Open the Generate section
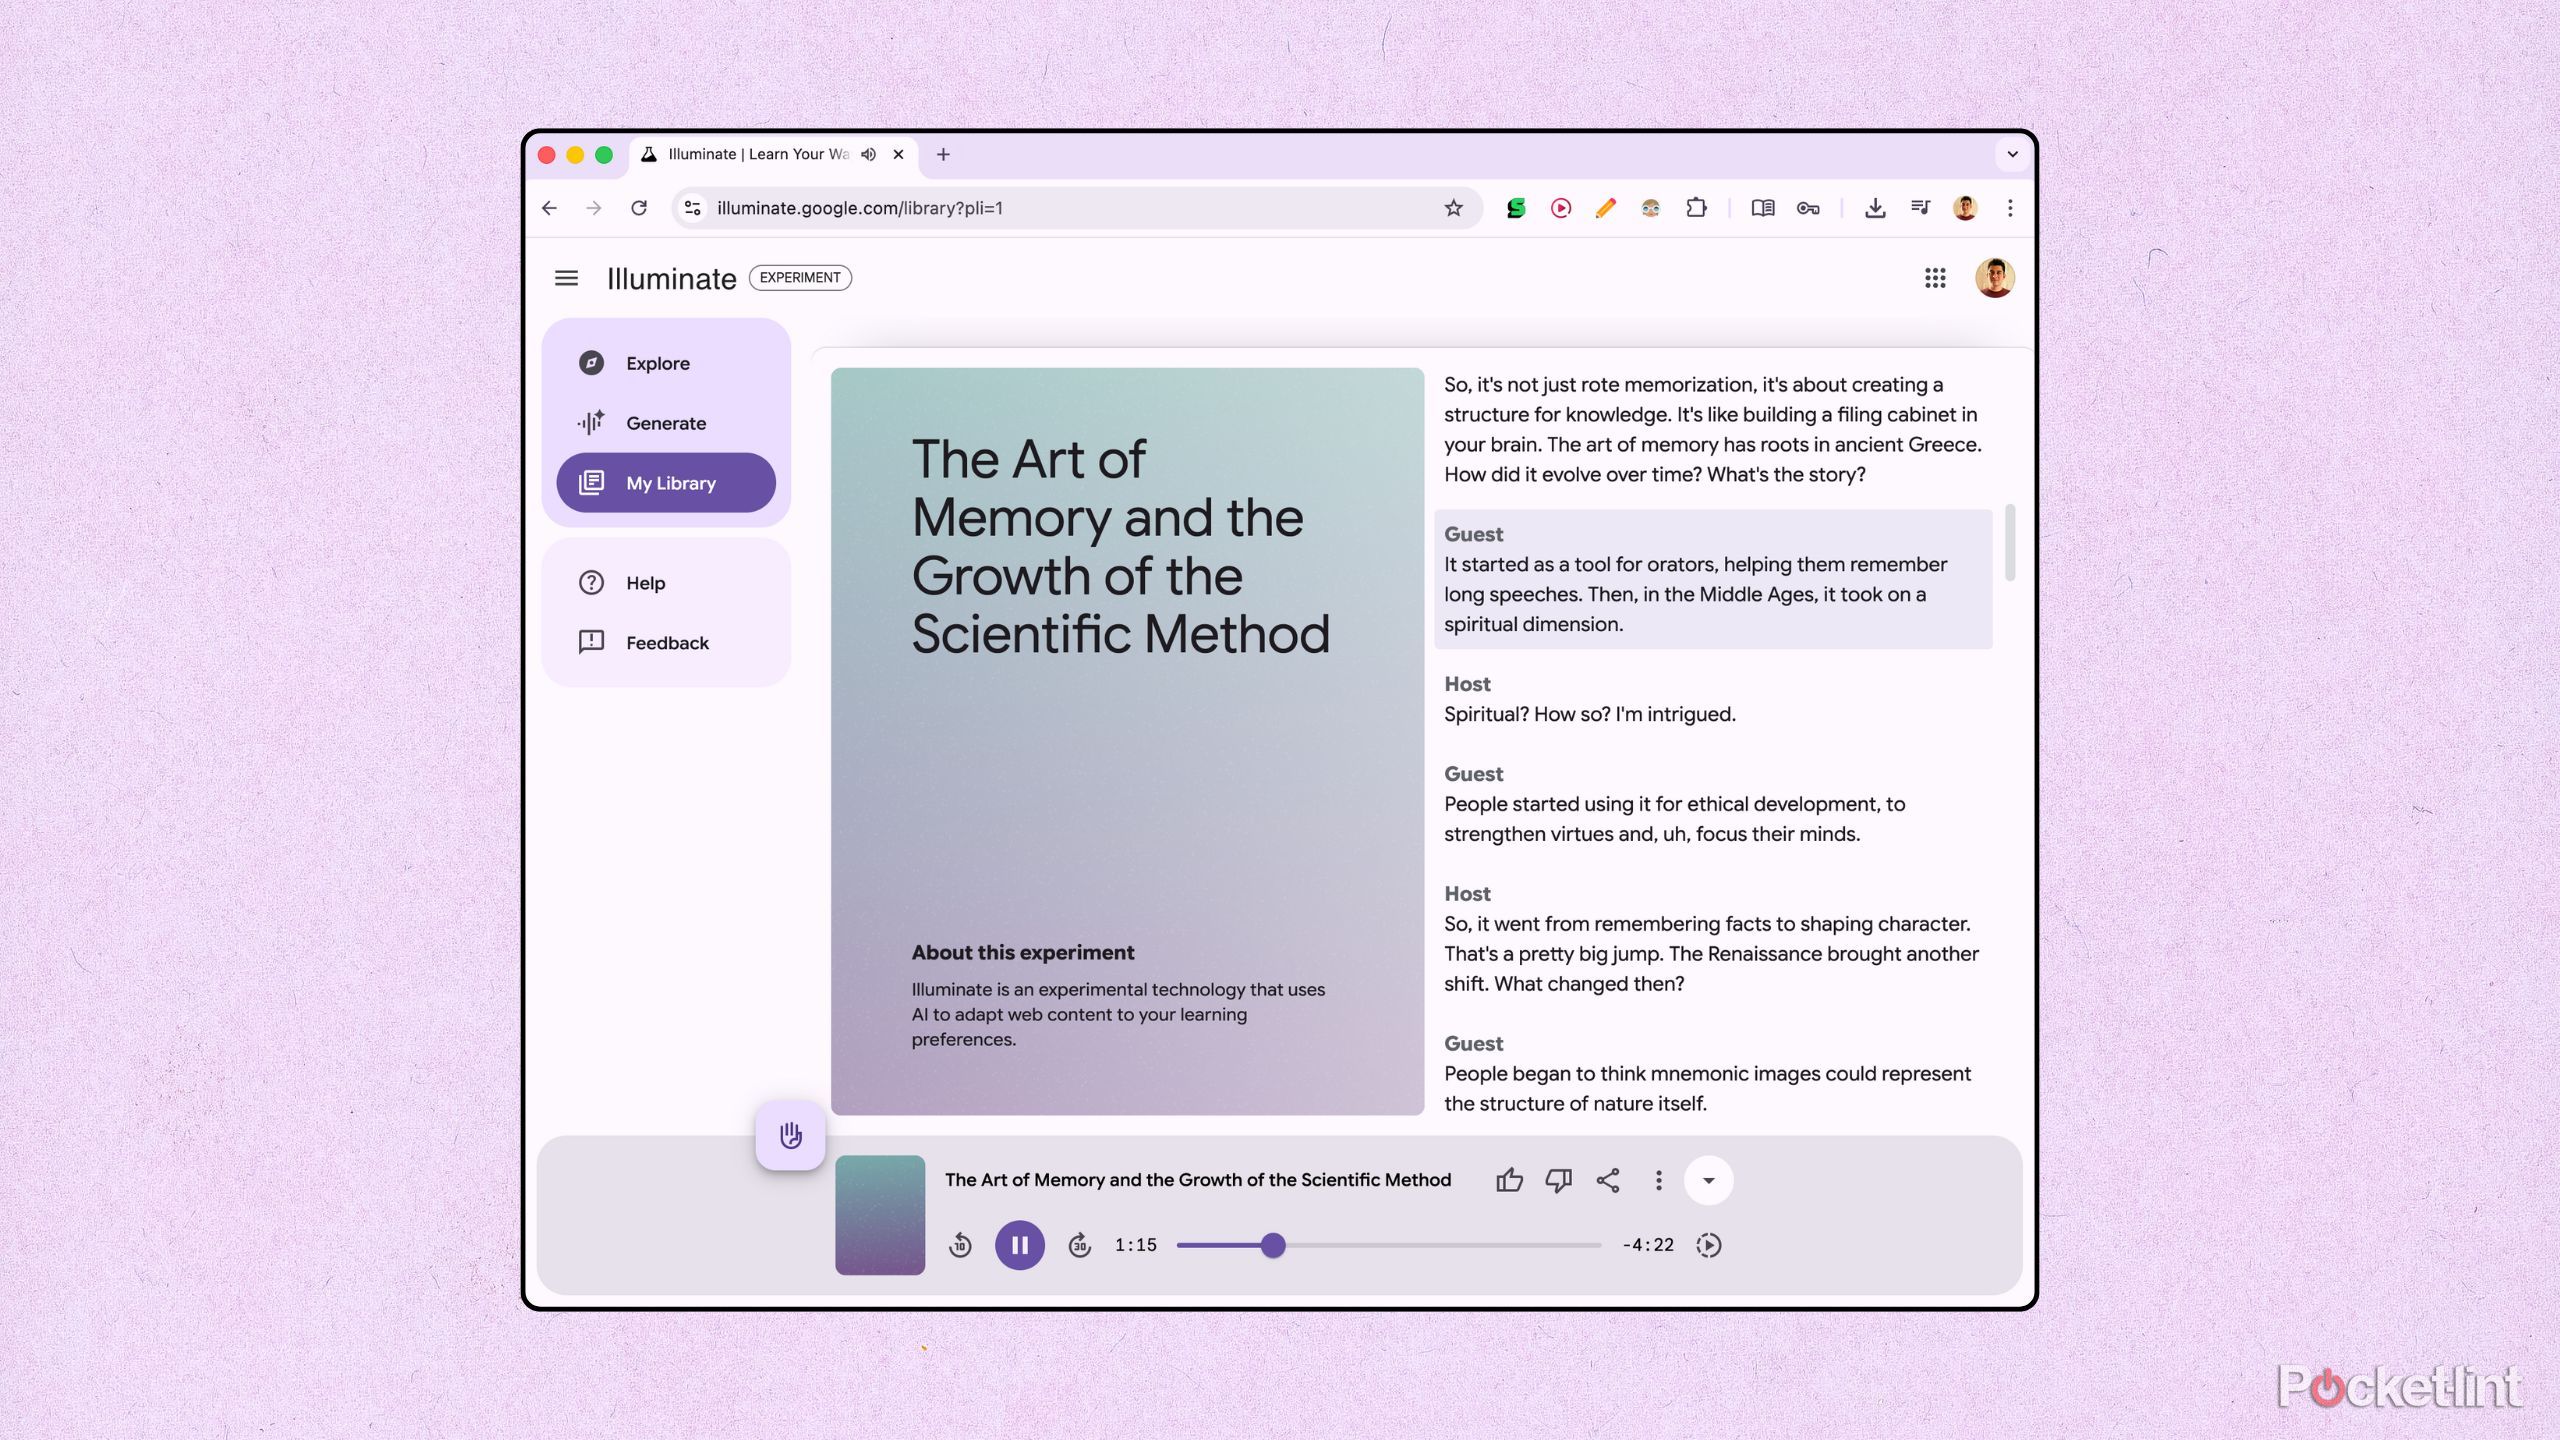The image size is (2560, 1440). (666, 423)
